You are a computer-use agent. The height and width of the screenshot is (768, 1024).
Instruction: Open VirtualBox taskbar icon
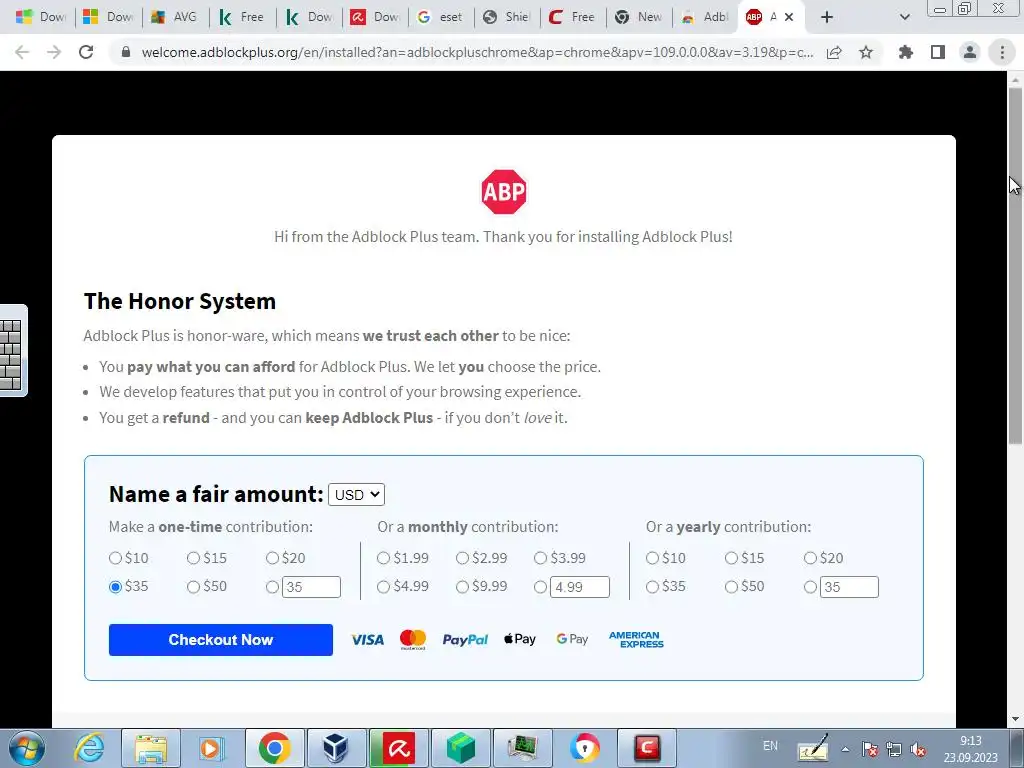[336, 748]
